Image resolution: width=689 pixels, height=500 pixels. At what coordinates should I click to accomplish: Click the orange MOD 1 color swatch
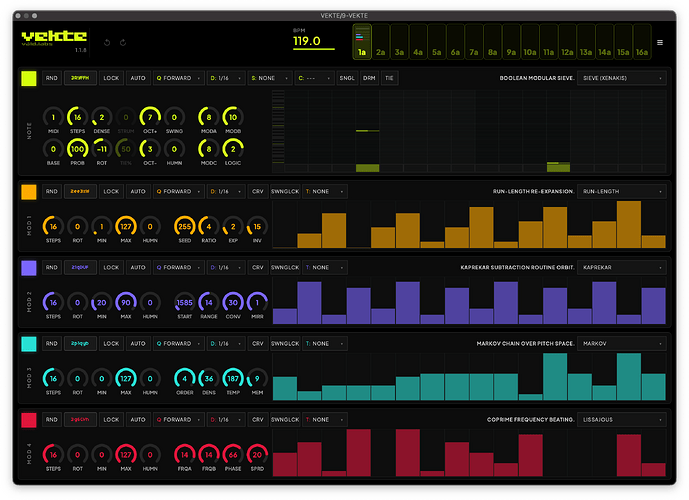[x=29, y=192]
